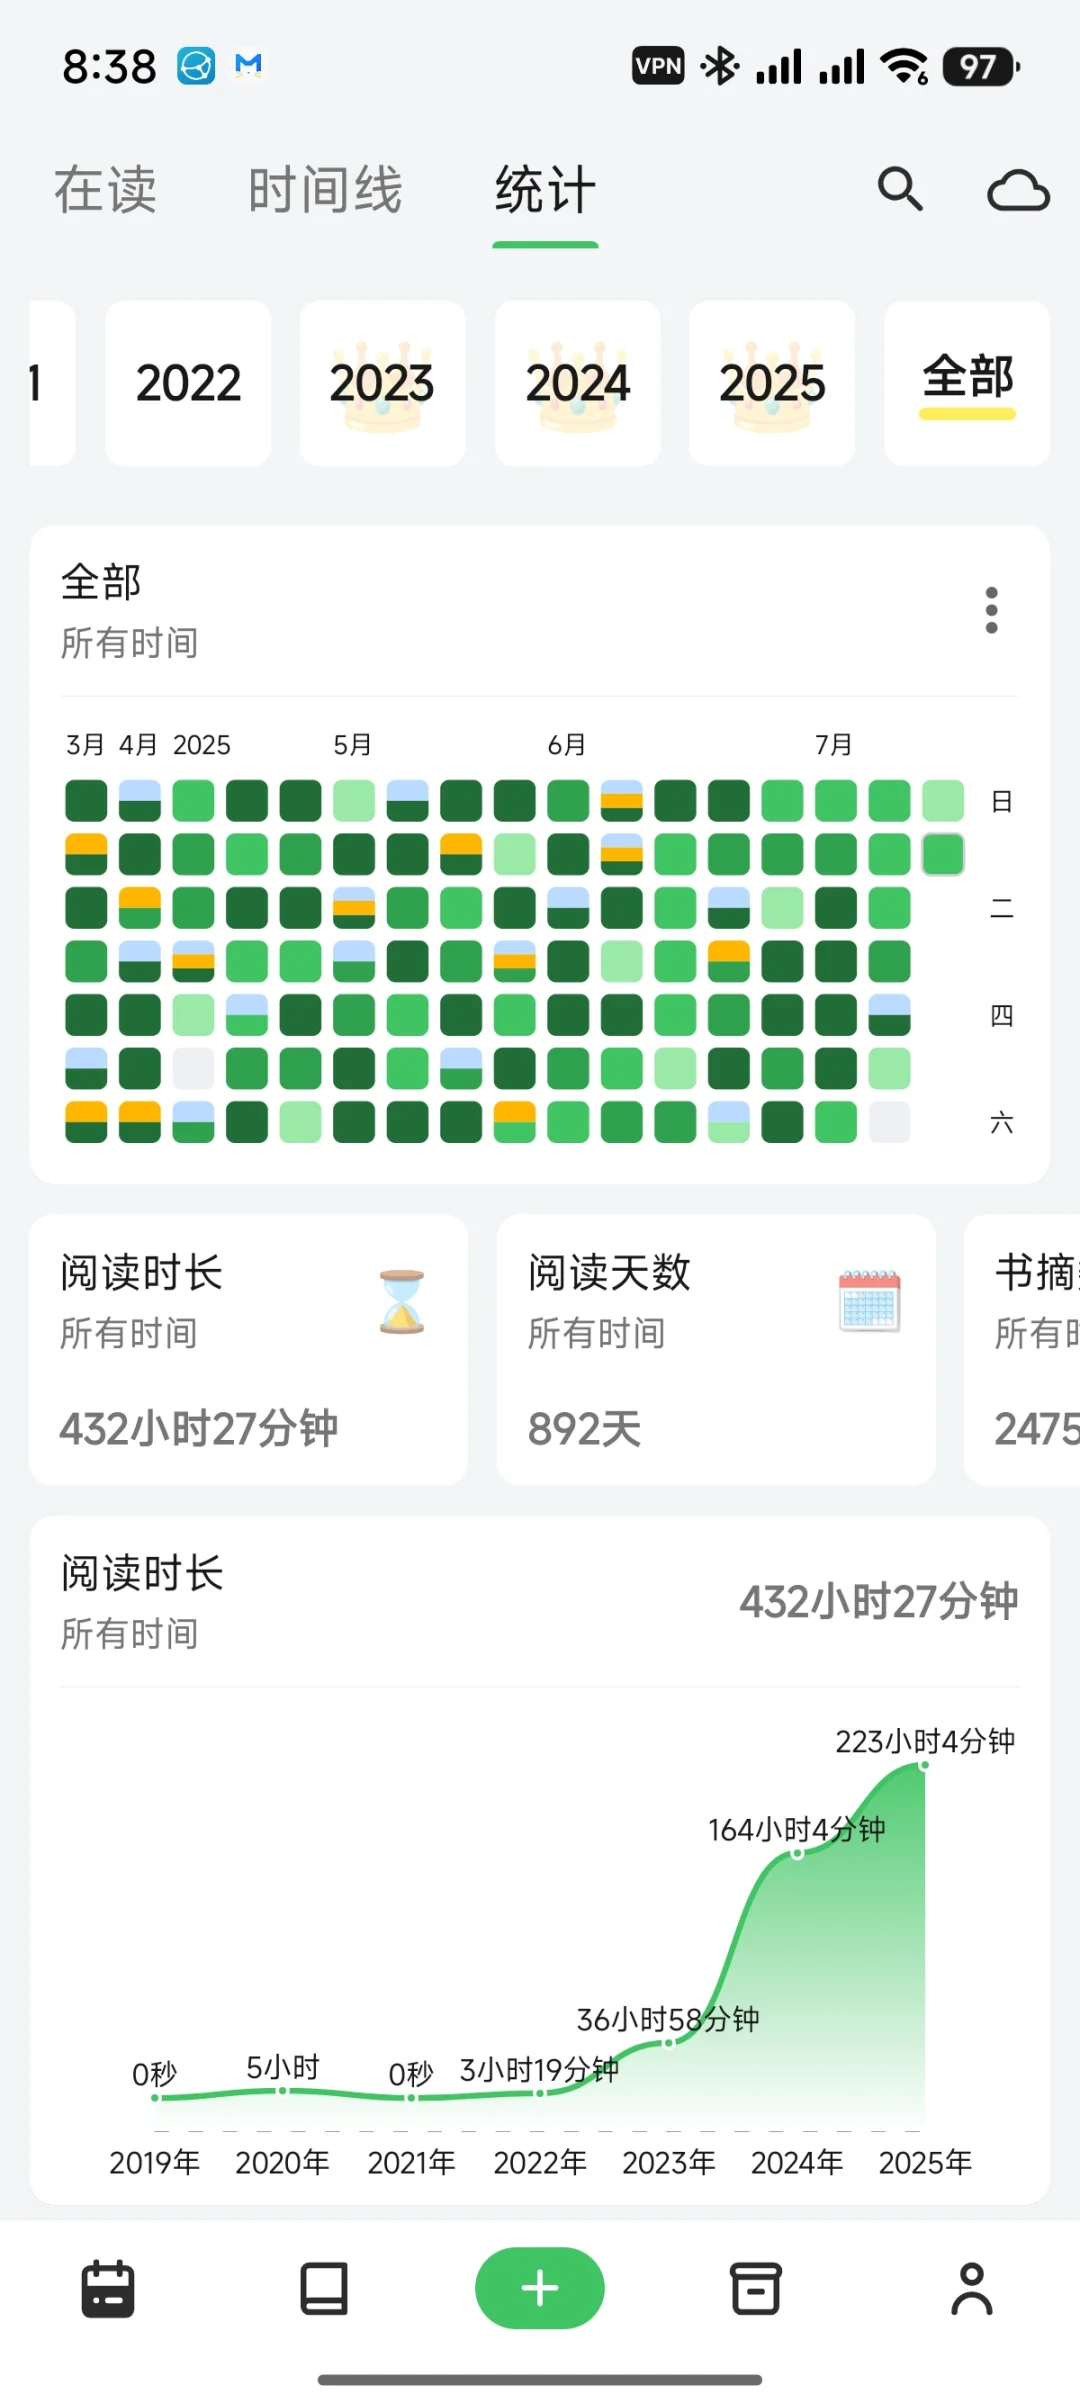1080x2403 pixels.
Task: Open the three-dot menu on 全部 card
Action: tap(991, 610)
